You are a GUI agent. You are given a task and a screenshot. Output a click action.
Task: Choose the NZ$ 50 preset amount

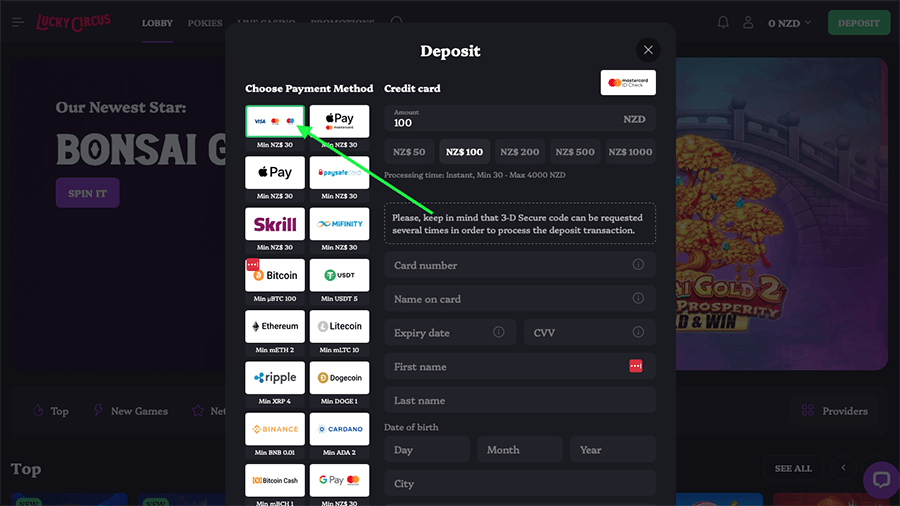(409, 151)
